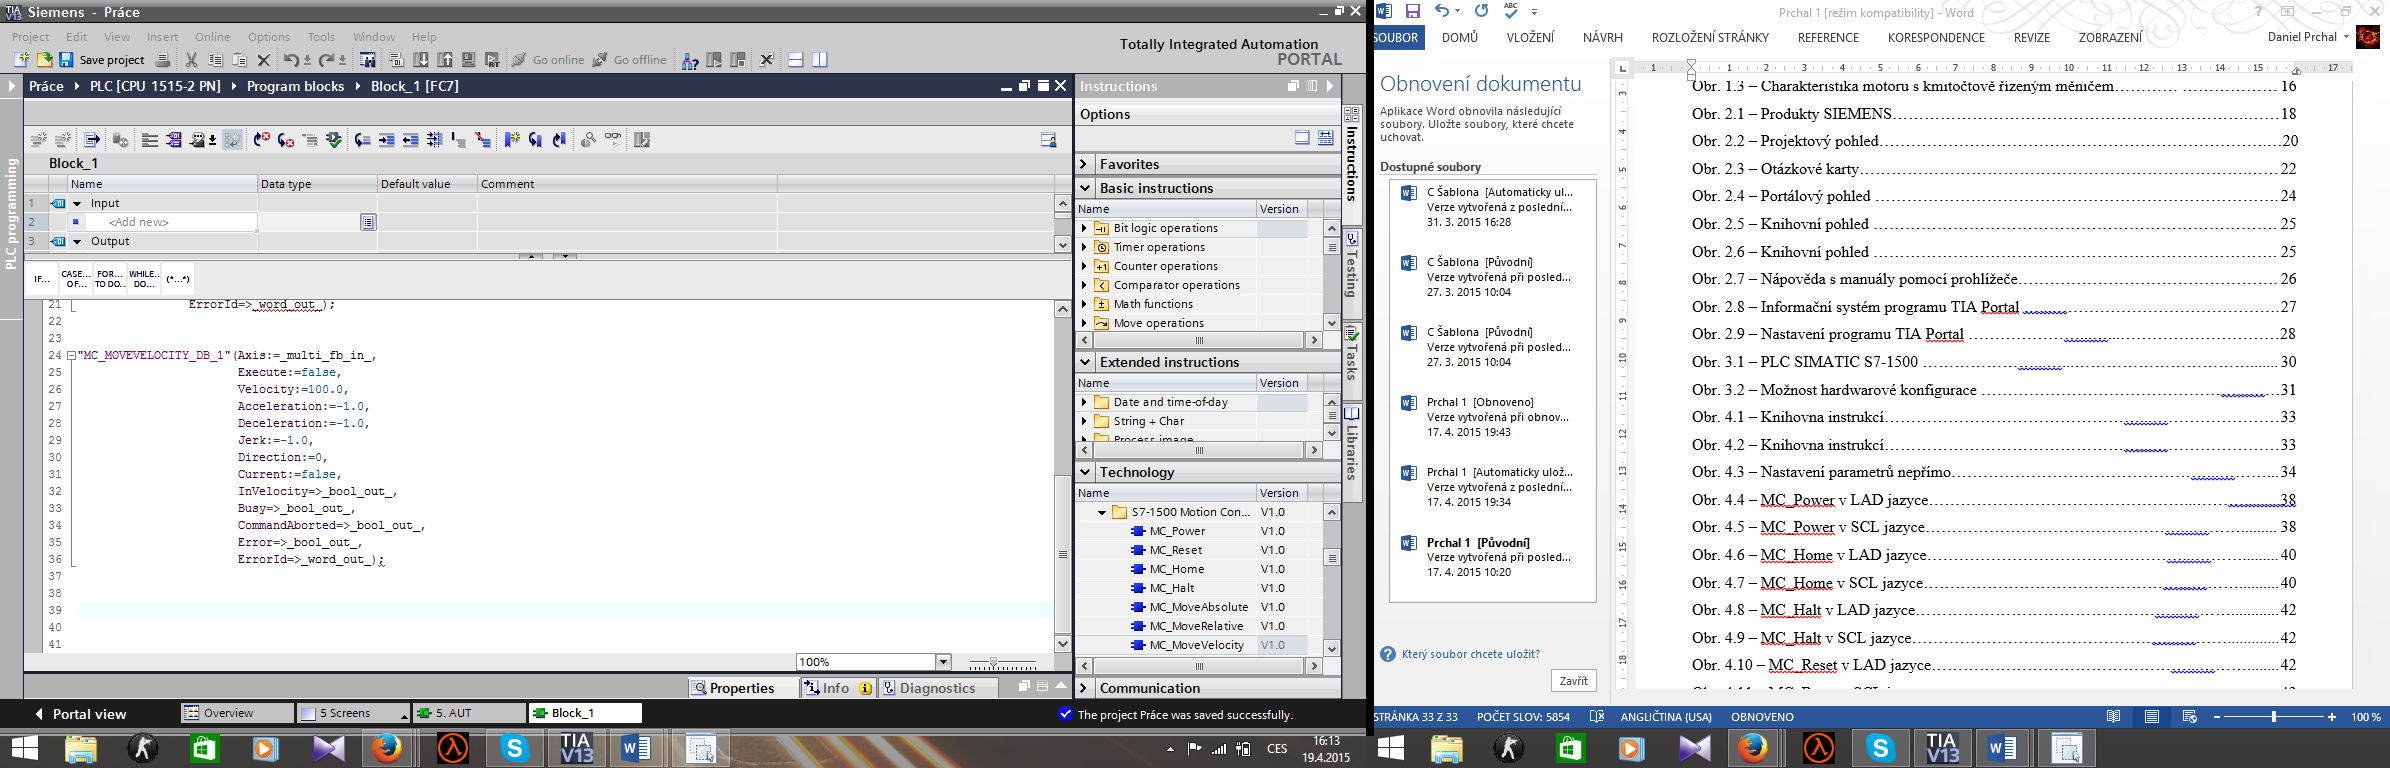Open recovered file Prchal 1 [Obnoveno]
Viewport: 2390px width, 768px height.
coord(1491,417)
